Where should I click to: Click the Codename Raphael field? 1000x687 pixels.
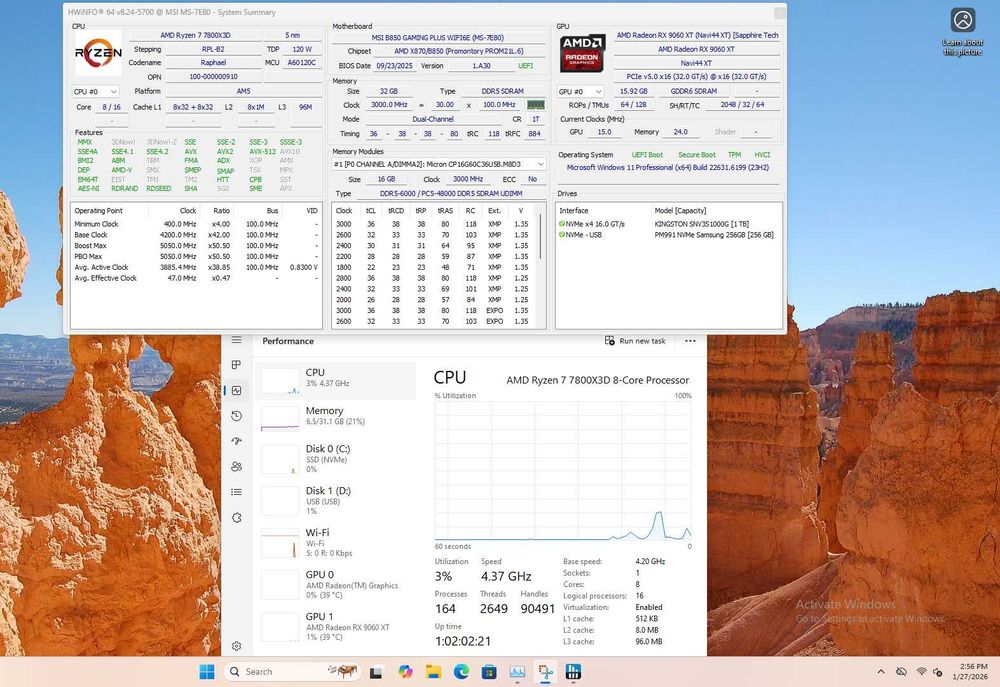click(213, 63)
